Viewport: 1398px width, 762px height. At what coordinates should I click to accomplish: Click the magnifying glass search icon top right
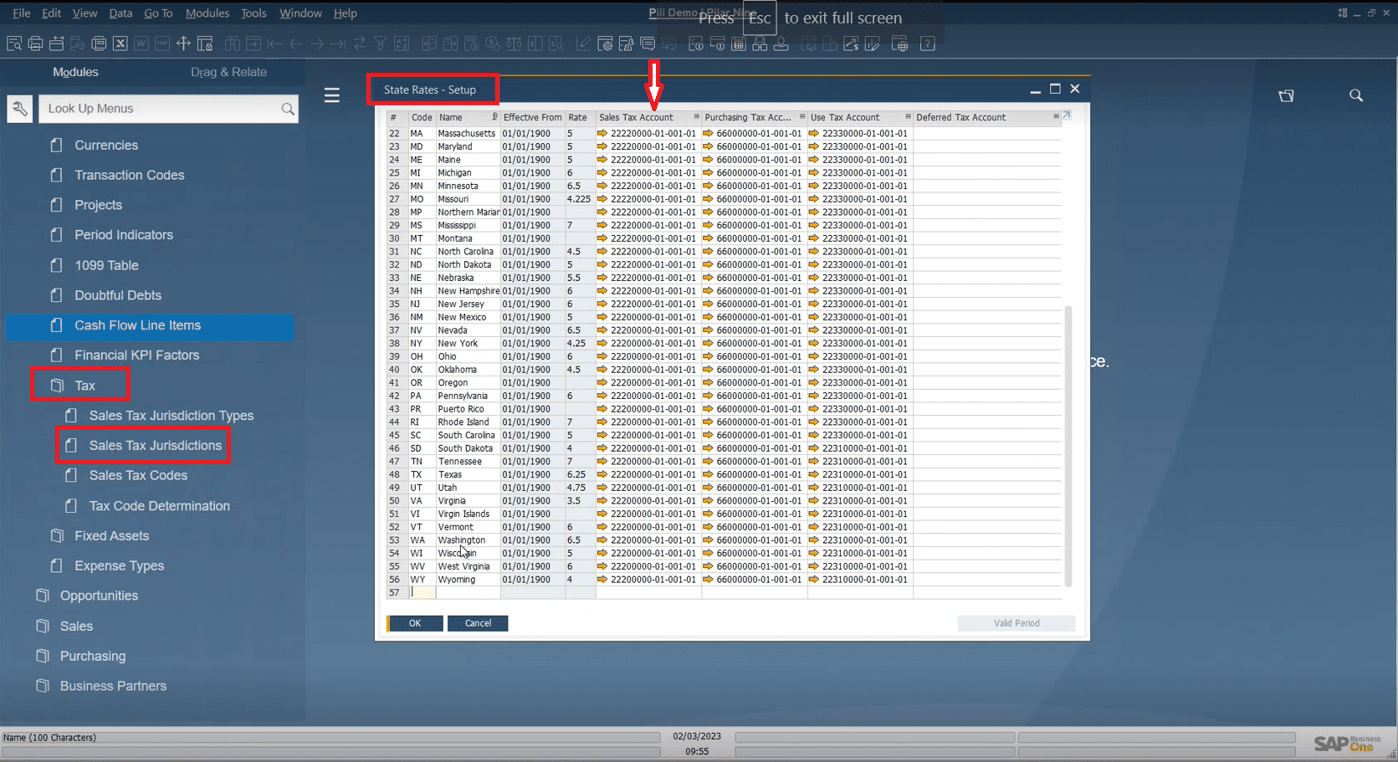pyautogui.click(x=1356, y=96)
